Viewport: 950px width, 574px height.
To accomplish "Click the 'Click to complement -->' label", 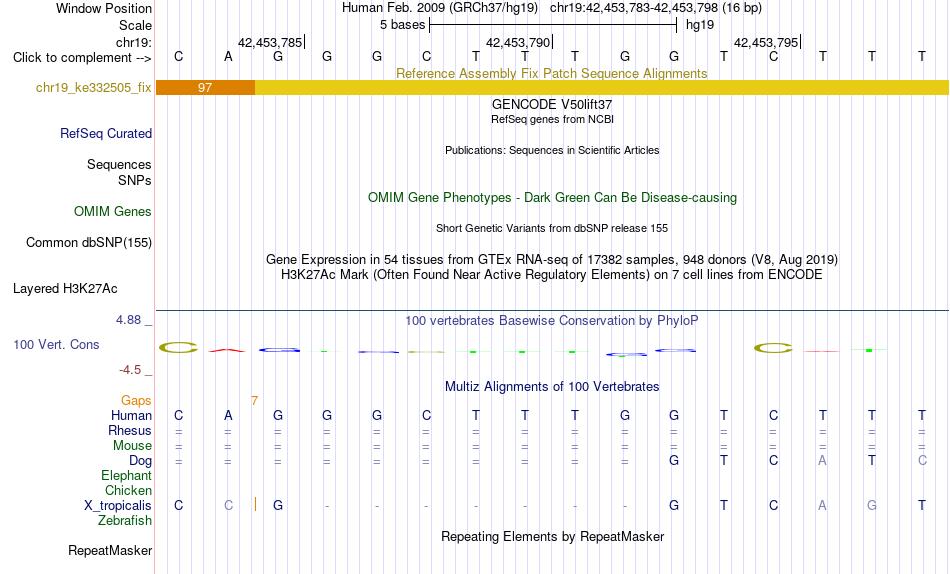I will (x=82, y=58).
